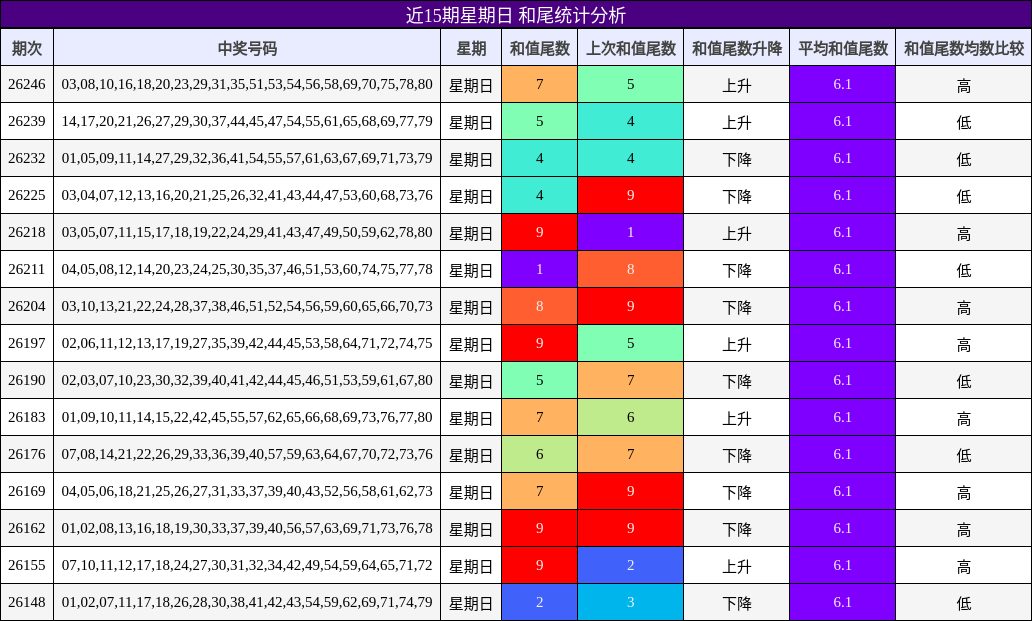Click green 上次和值尾数 cell 5 in row 26246
The width and height of the screenshot is (1032, 621).
click(x=631, y=84)
